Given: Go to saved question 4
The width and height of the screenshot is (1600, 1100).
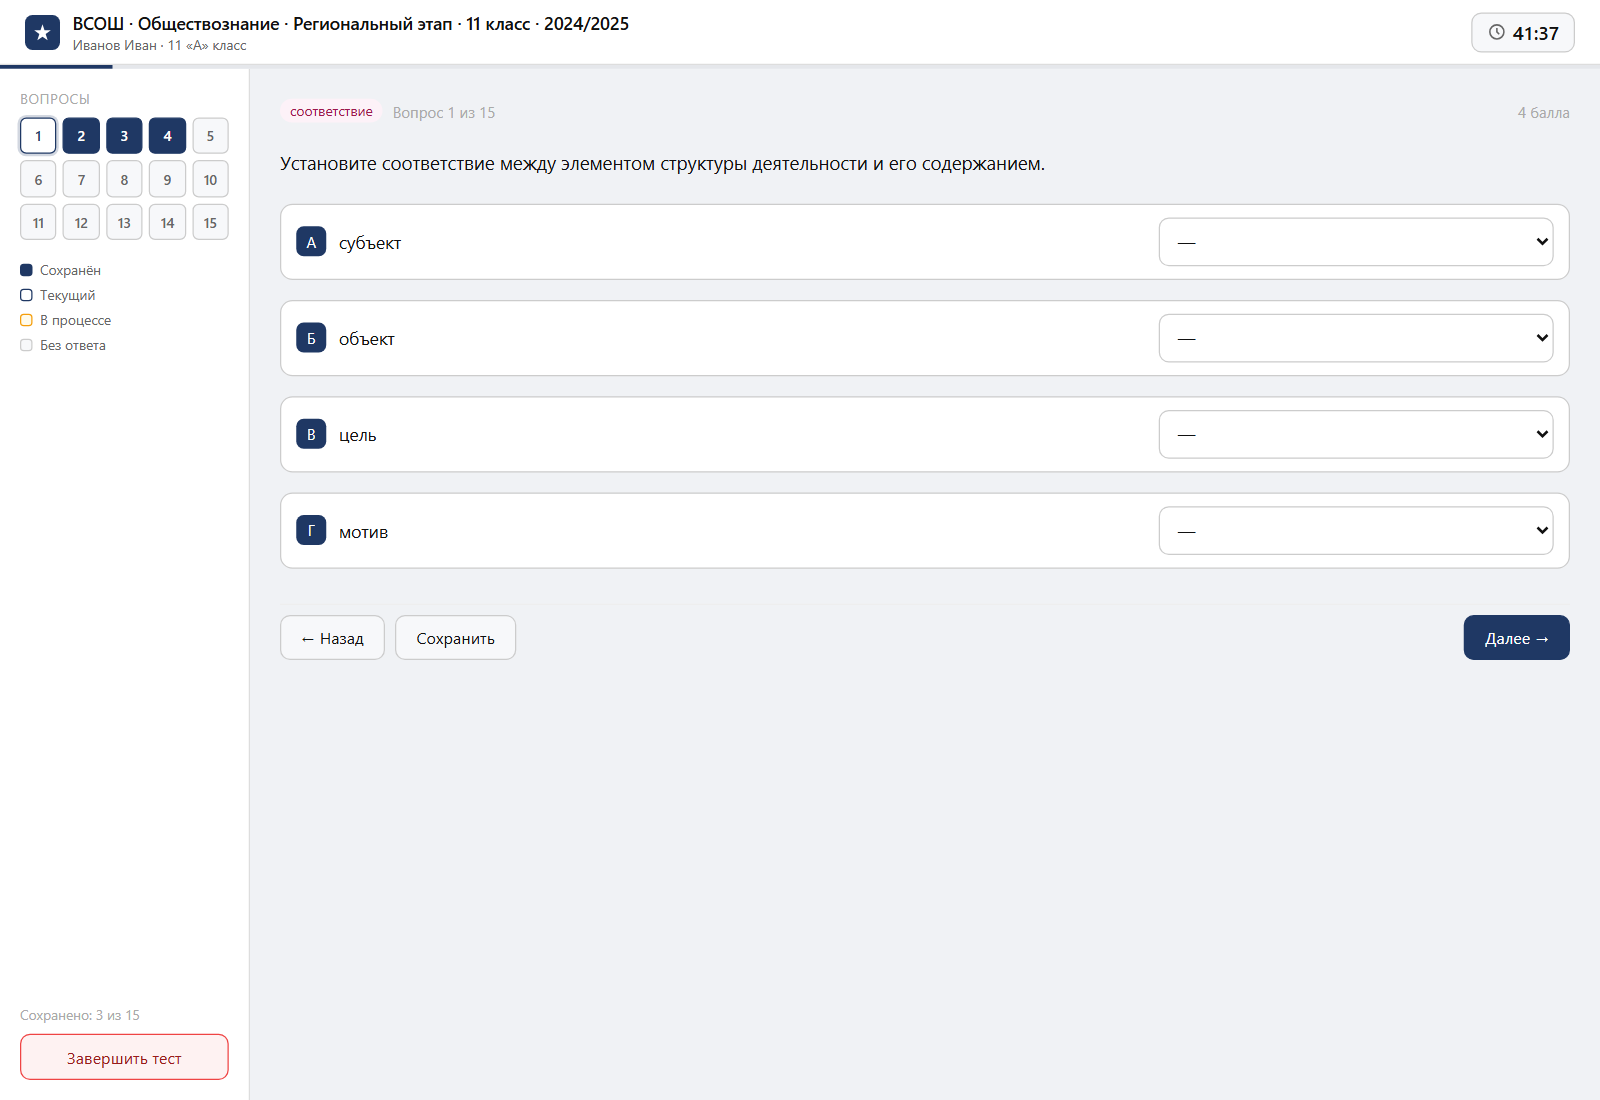Looking at the screenshot, I should click(167, 136).
